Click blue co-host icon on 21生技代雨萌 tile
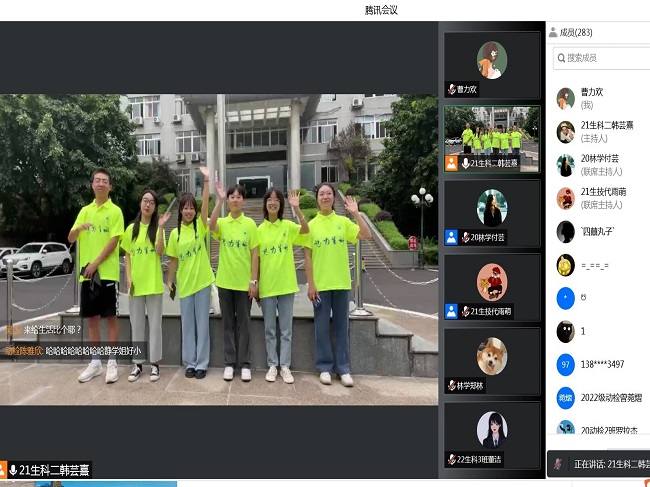650x487 pixels. click(451, 311)
